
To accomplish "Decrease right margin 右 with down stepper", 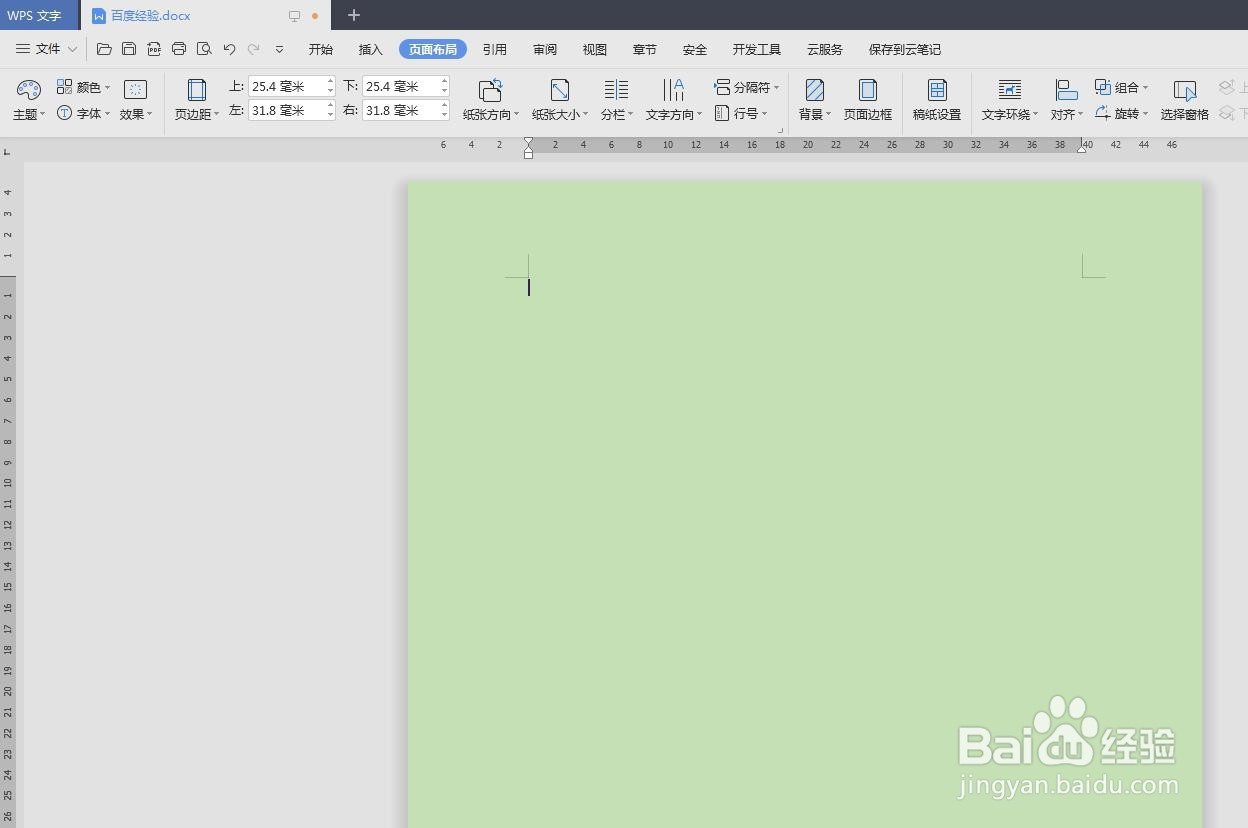I will click(444, 115).
